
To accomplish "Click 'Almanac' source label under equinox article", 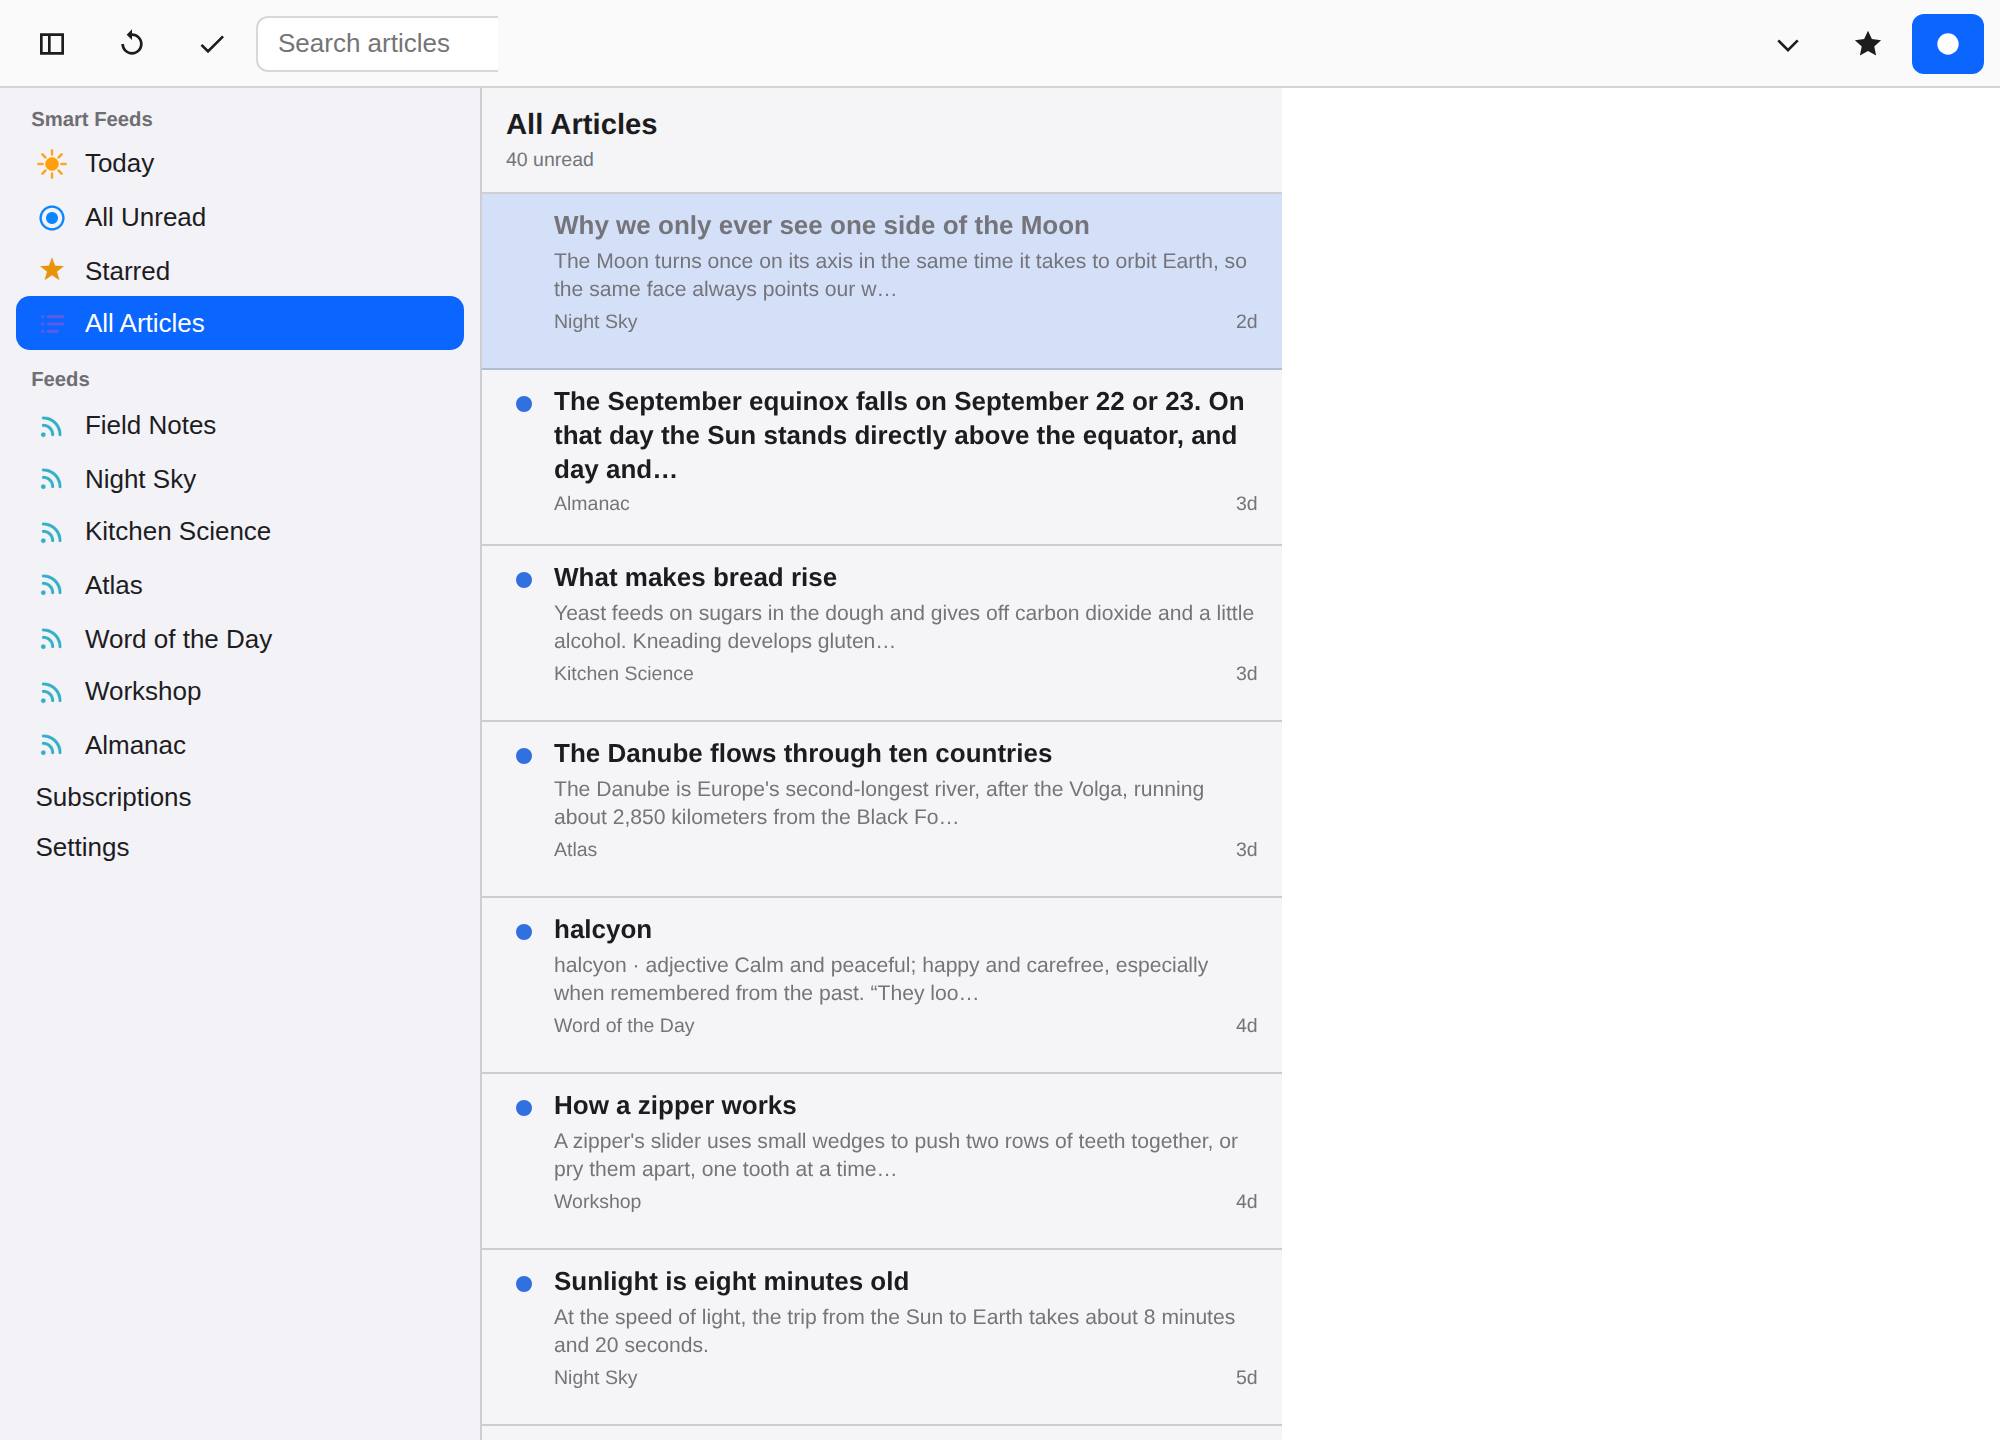I will tap(592, 504).
